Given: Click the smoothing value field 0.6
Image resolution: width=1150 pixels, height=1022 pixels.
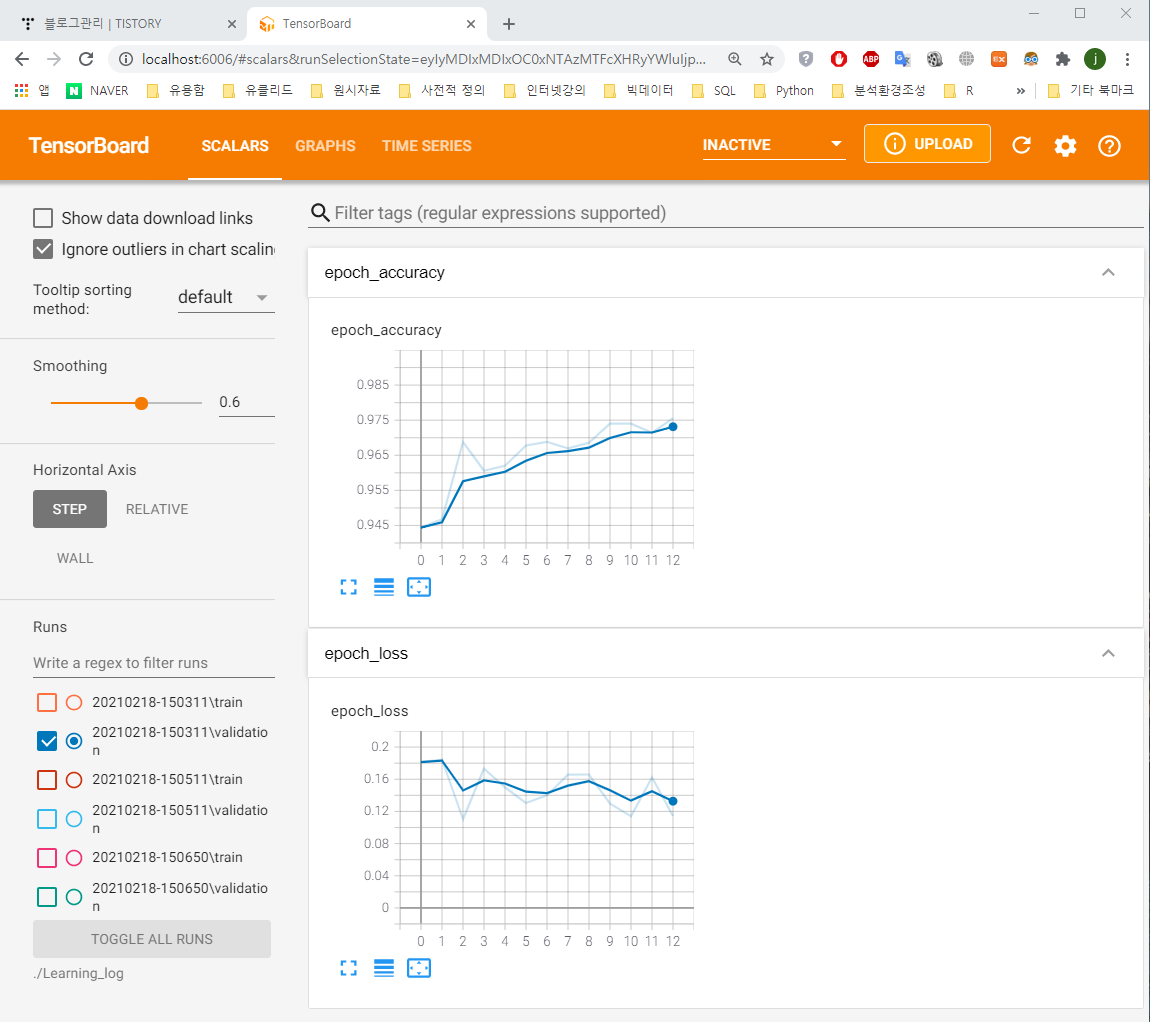Looking at the screenshot, I should click(246, 402).
